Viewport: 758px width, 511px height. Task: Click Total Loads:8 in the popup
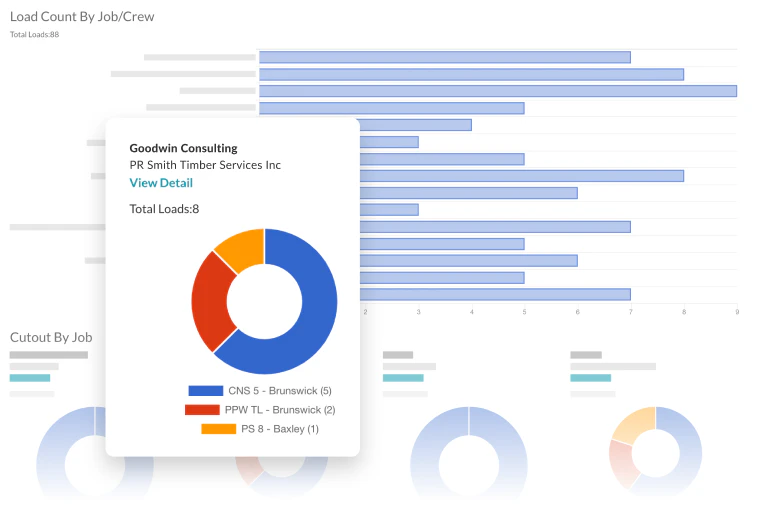point(164,209)
